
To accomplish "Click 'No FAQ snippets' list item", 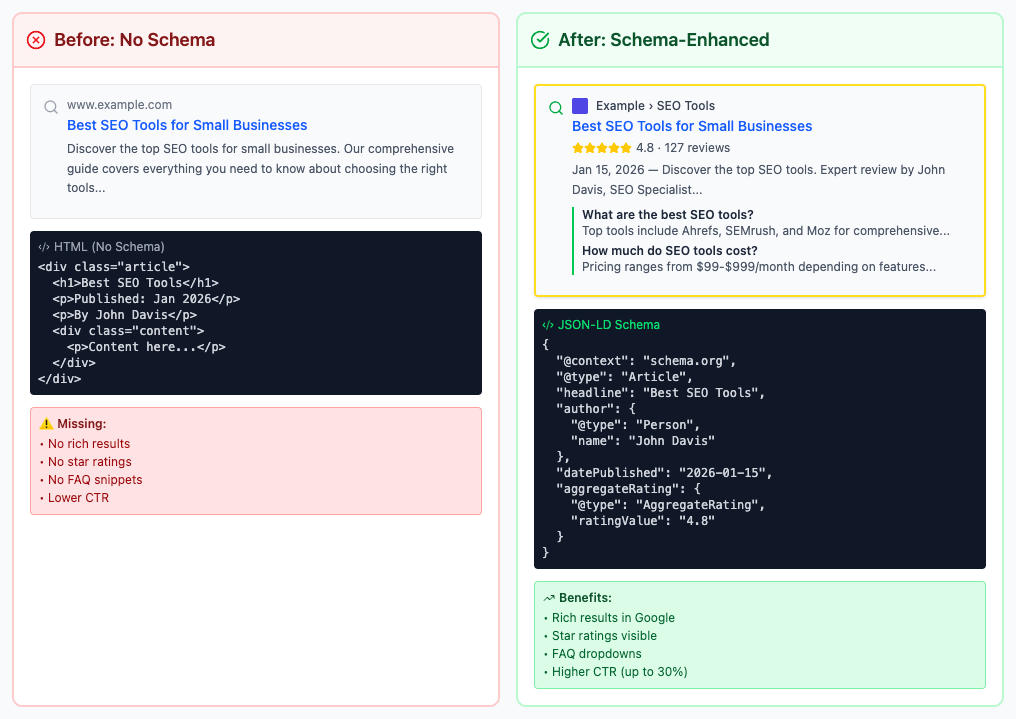I will tap(95, 480).
